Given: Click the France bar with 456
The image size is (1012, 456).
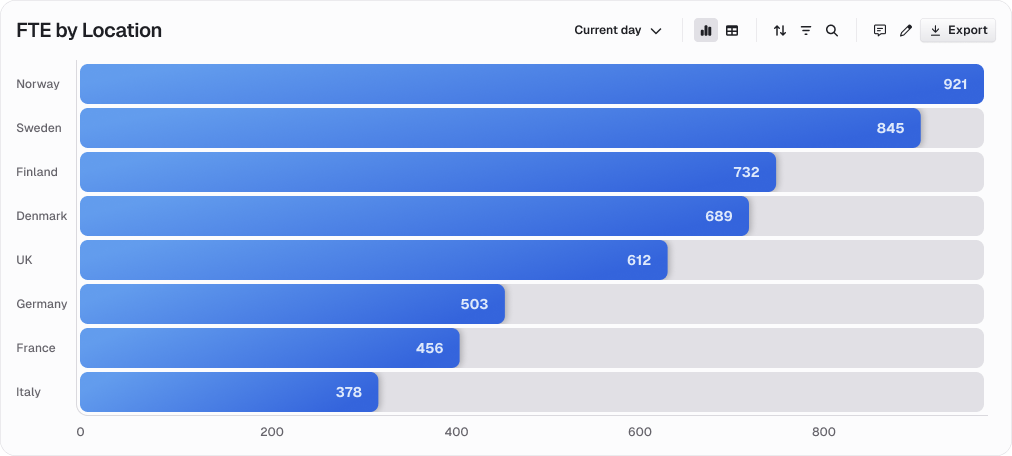Looking at the screenshot, I should (x=270, y=348).
